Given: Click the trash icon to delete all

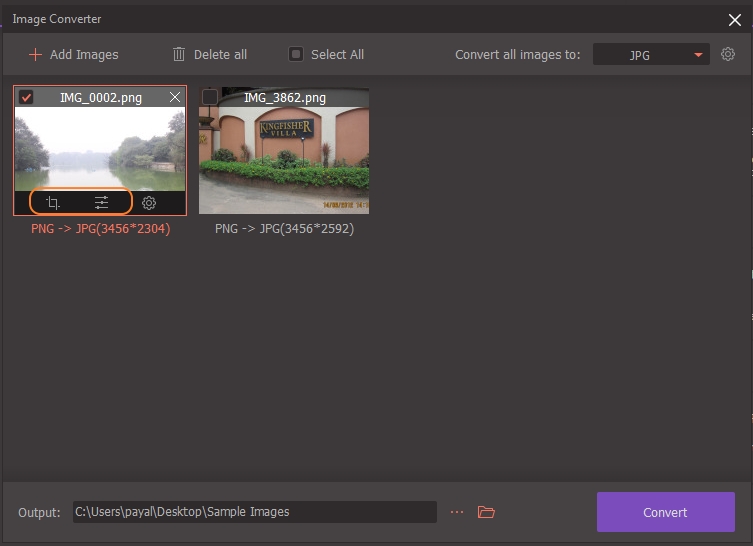Looking at the screenshot, I should [x=179, y=54].
